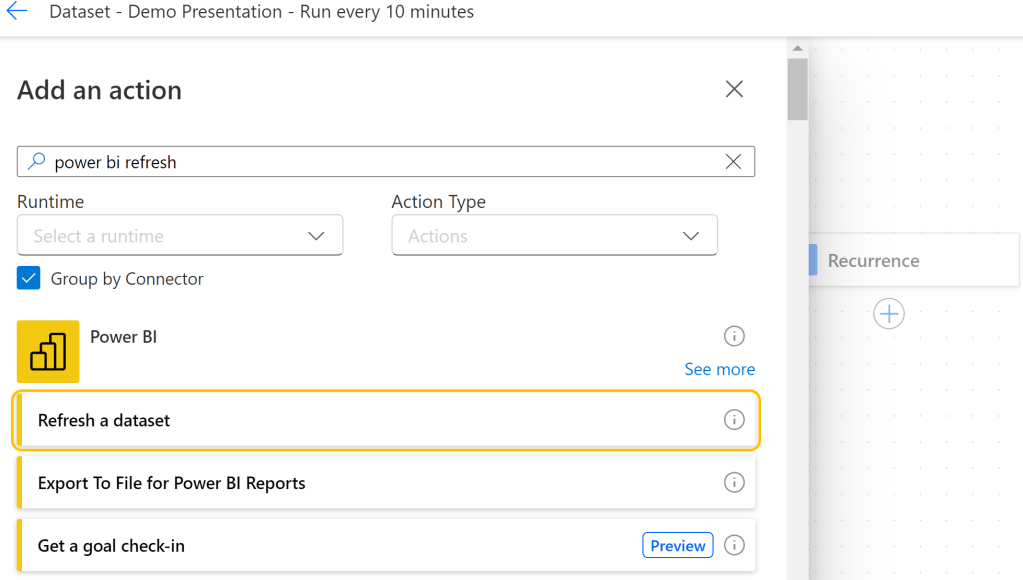Clear the search box text

tap(733, 162)
